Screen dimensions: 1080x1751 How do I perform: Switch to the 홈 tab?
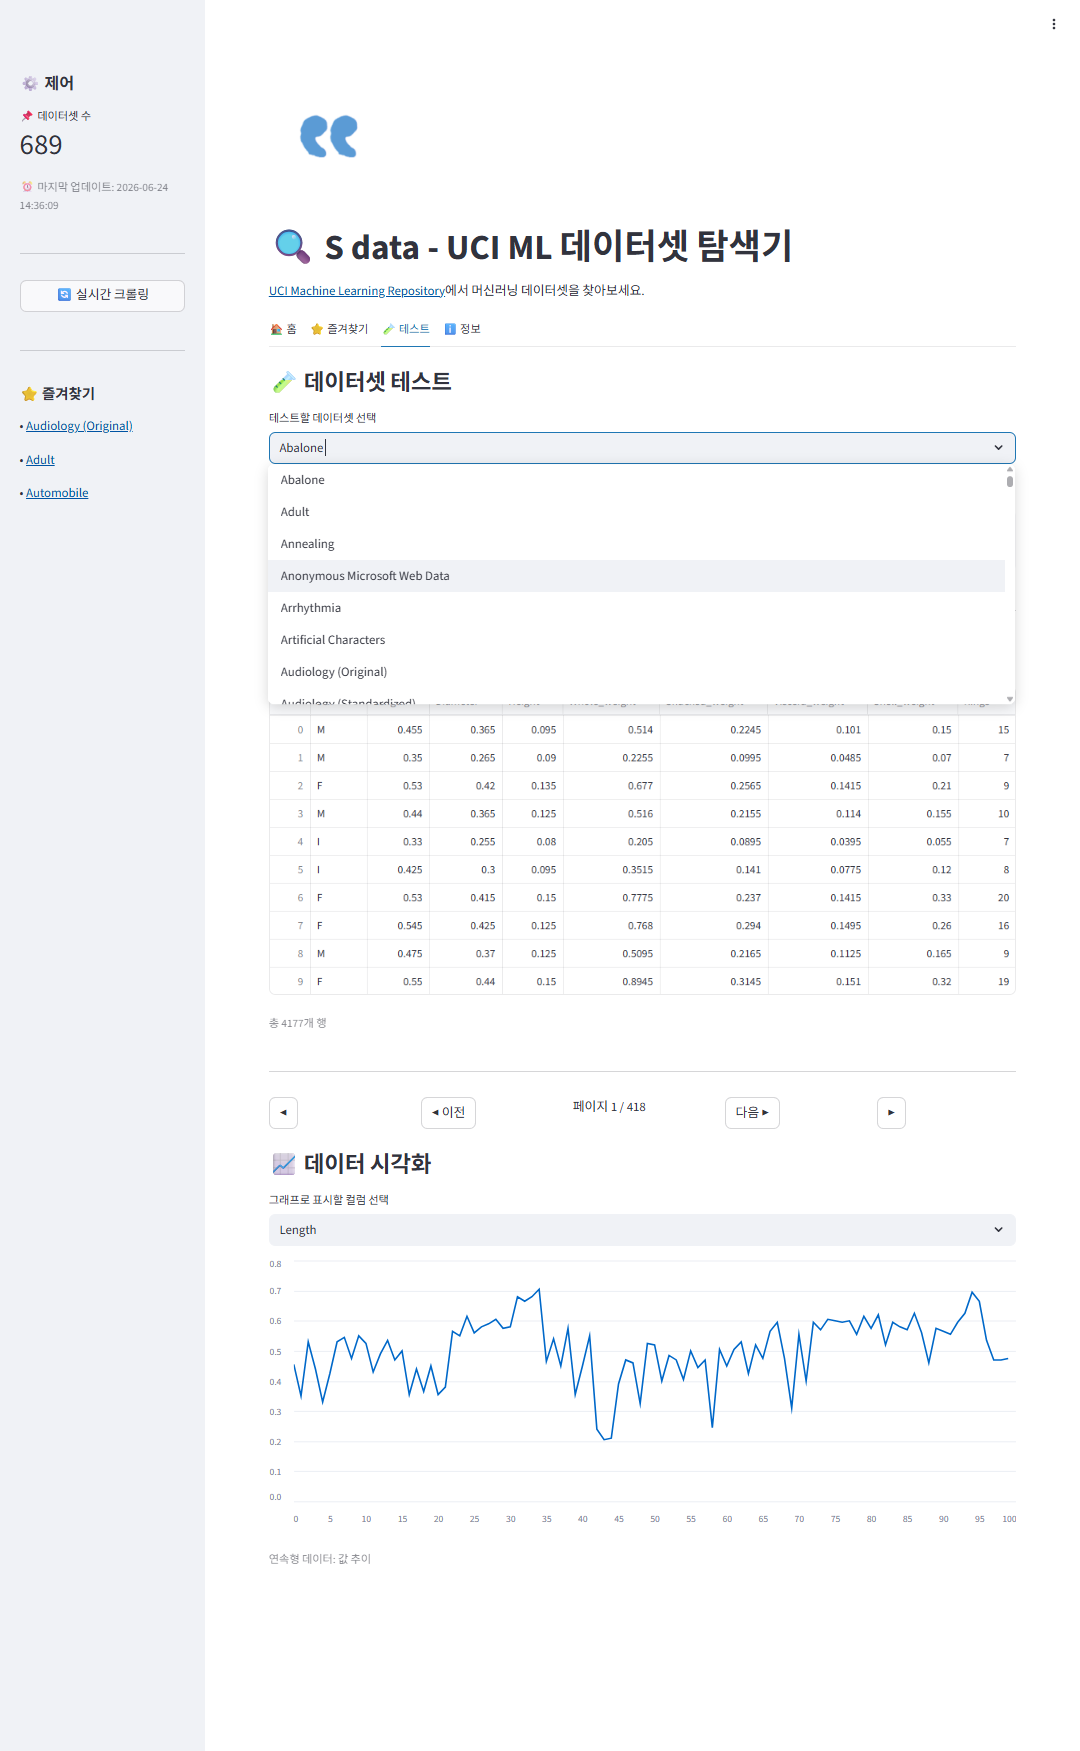click(x=283, y=329)
